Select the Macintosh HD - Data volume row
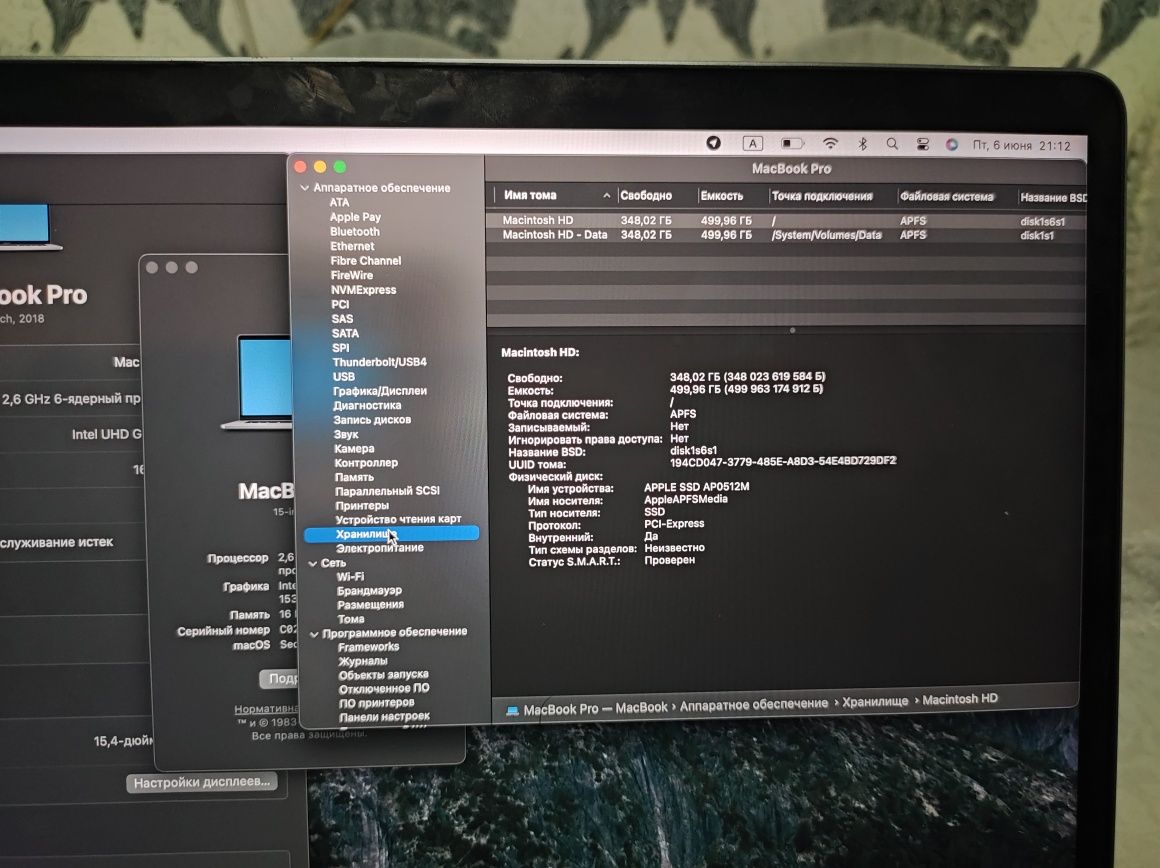 tap(786, 235)
